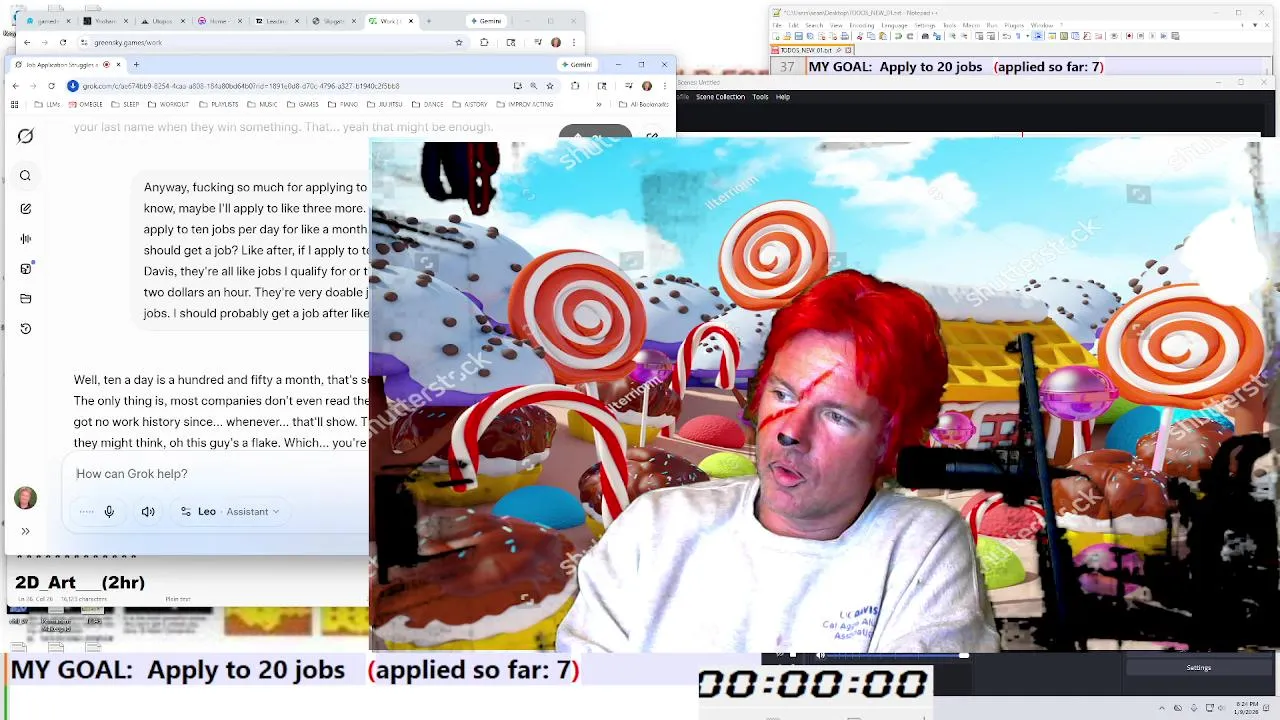The width and height of the screenshot is (1280, 720).
Task: Open the DANCE bookmarks folder
Action: point(428,104)
